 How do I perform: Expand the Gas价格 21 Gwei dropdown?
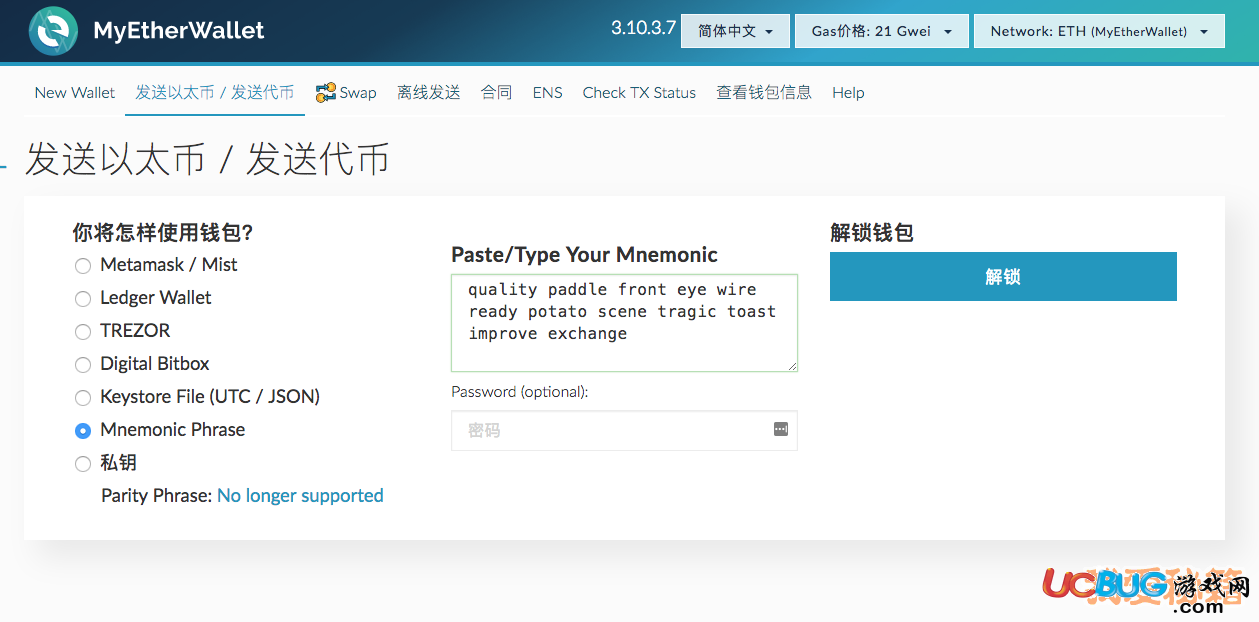pos(881,31)
